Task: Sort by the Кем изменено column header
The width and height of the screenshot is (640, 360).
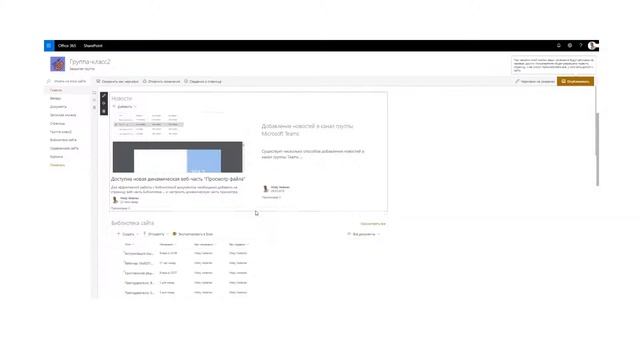Action: [204, 244]
